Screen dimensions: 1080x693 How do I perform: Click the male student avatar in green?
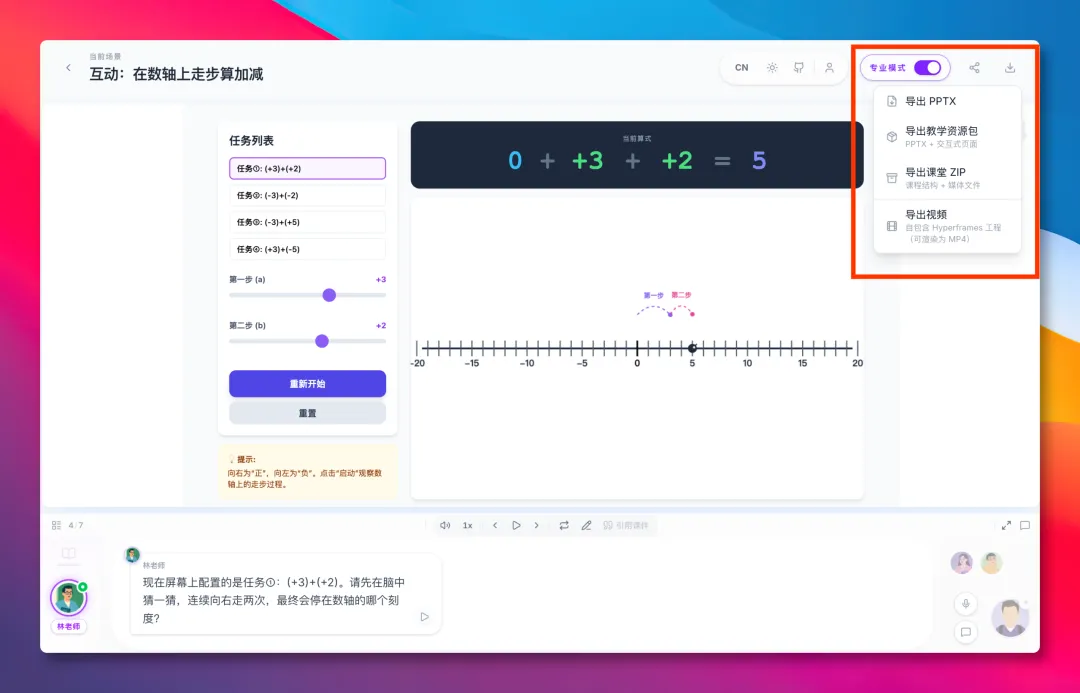pyautogui.click(x=991, y=563)
